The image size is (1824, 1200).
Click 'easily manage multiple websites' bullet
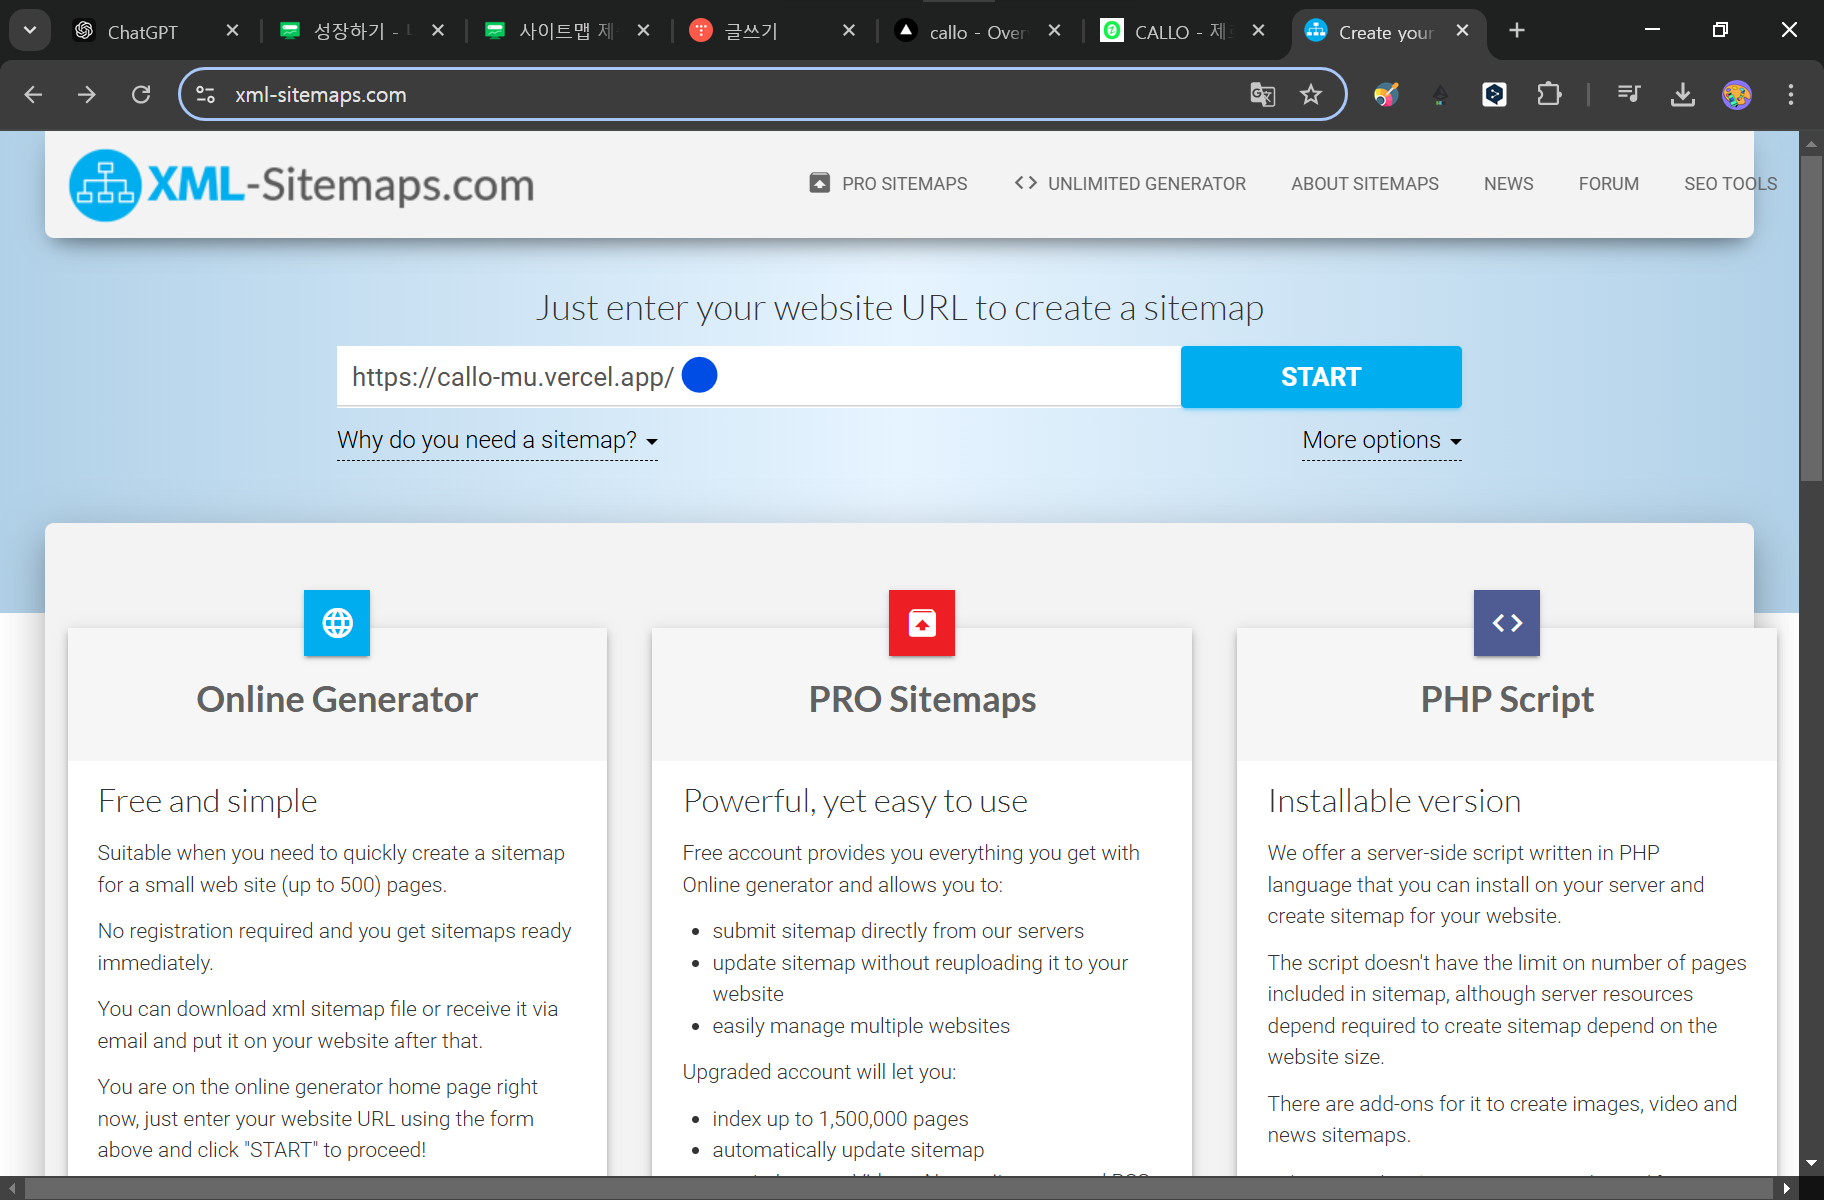tap(861, 1026)
